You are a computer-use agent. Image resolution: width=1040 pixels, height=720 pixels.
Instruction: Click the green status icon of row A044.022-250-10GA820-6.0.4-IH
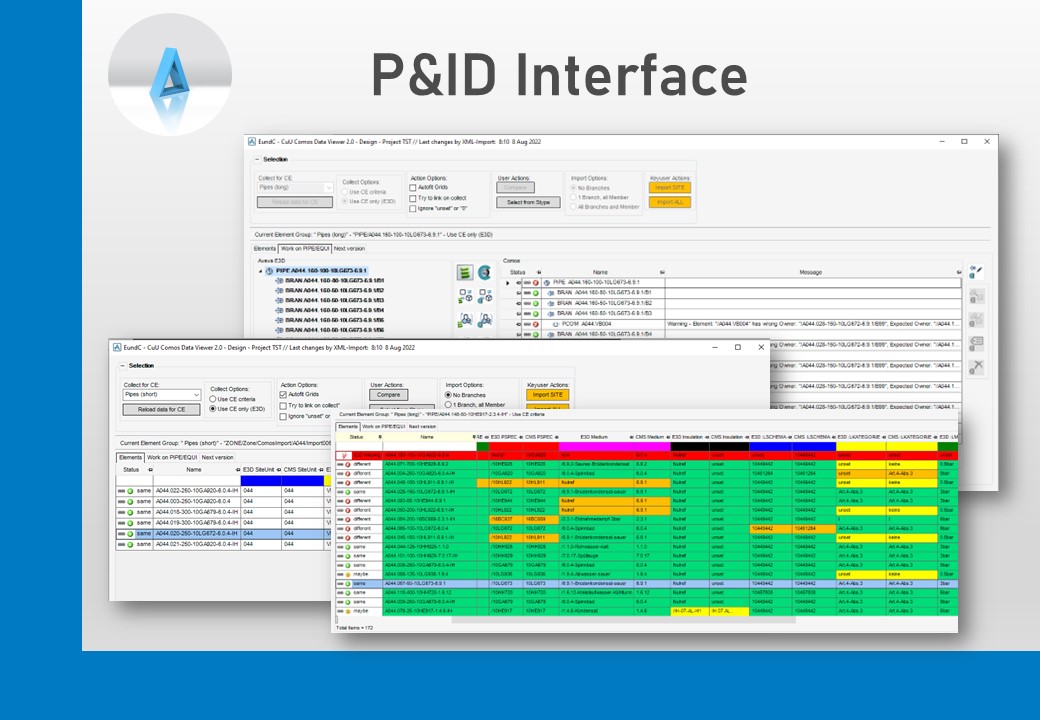(129, 491)
